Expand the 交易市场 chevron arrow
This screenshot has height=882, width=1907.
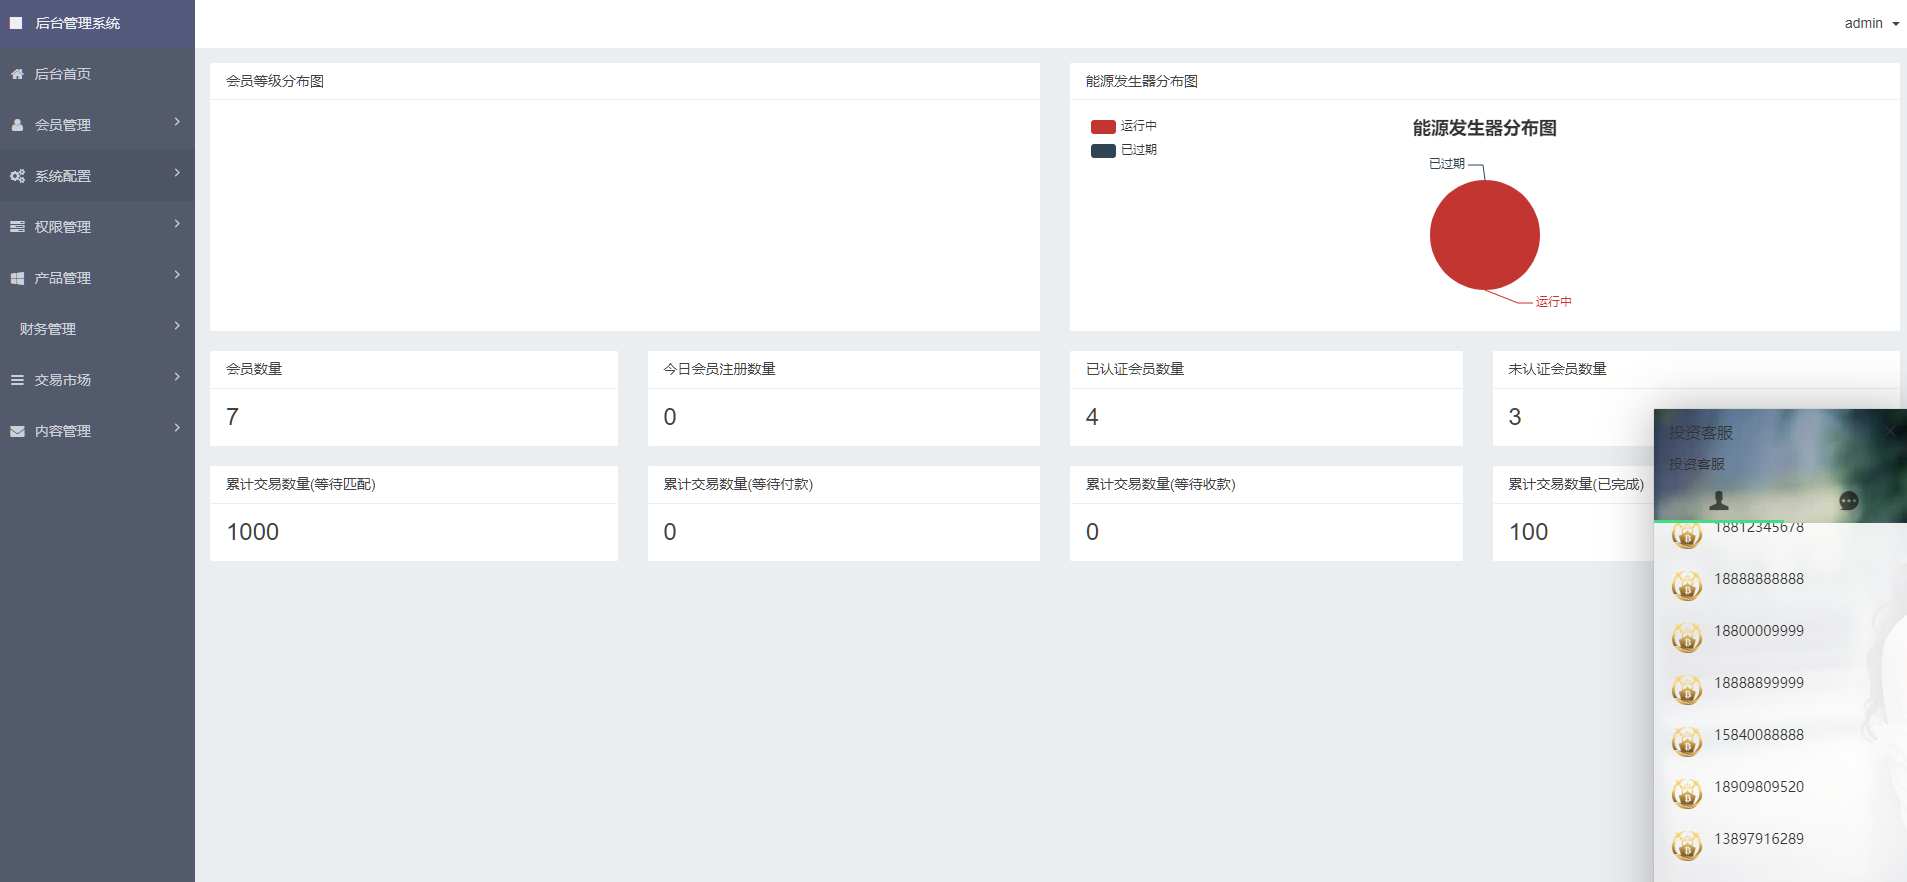point(177,377)
